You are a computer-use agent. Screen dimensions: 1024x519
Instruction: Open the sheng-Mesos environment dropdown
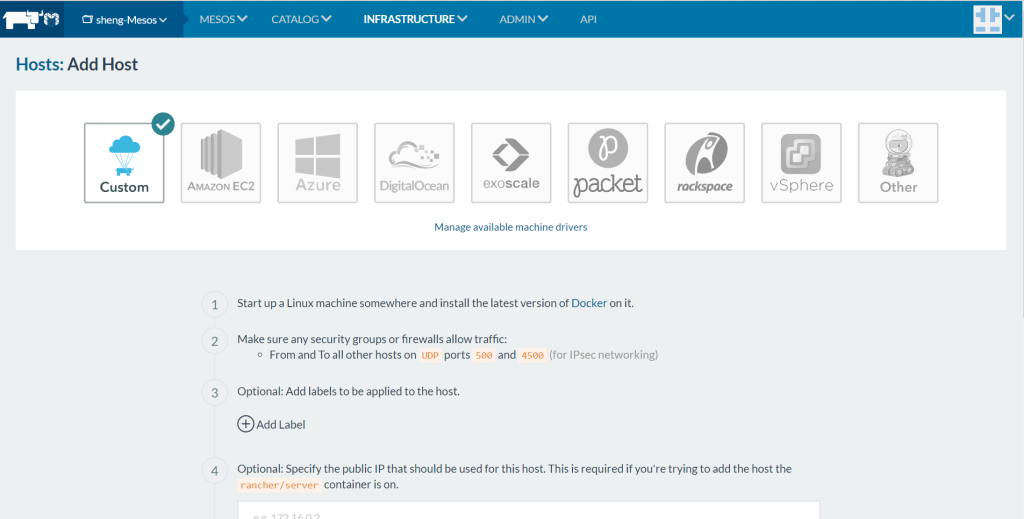[x=124, y=19]
